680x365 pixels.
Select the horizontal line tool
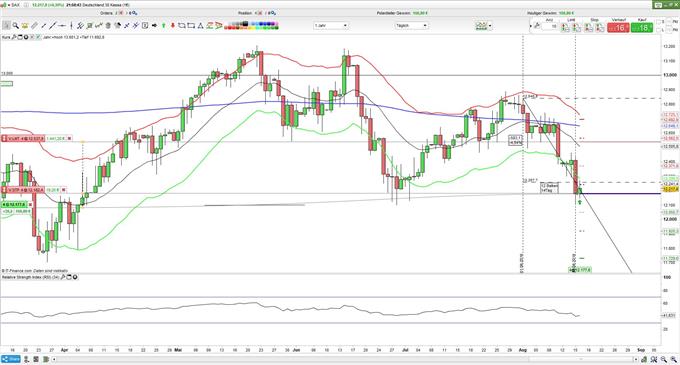pyautogui.click(x=62, y=26)
